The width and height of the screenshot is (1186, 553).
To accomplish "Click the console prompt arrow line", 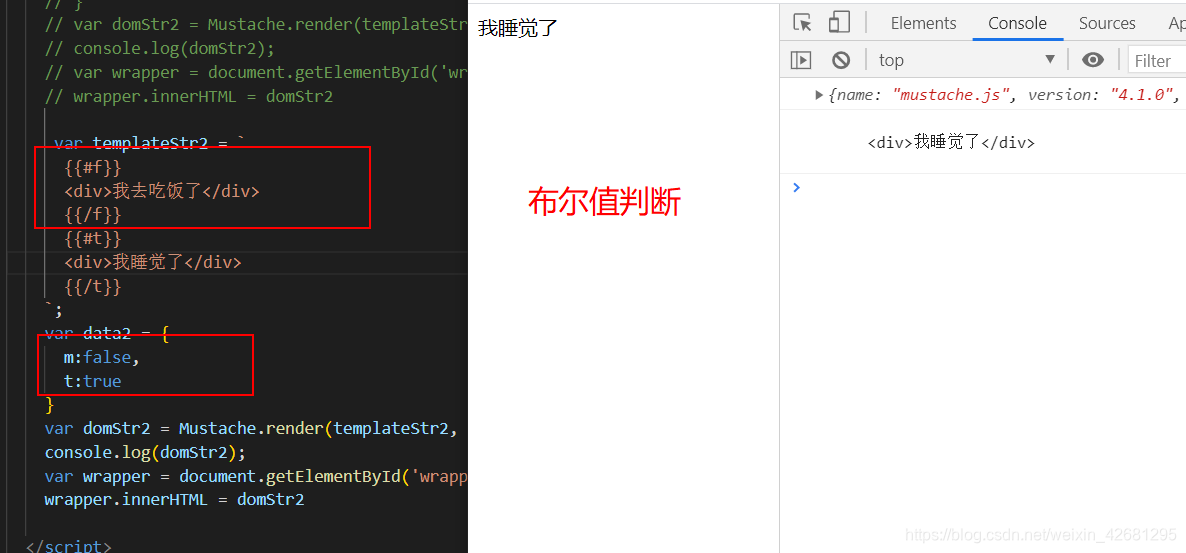I will coord(796,187).
